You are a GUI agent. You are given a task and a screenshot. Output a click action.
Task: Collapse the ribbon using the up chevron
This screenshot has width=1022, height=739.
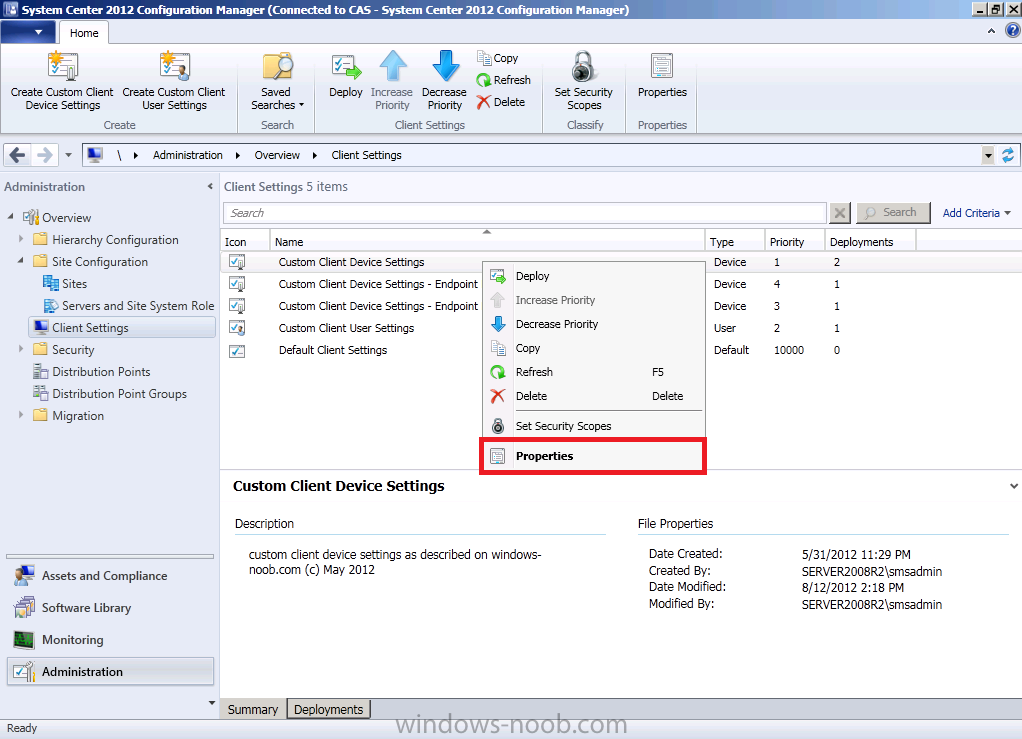[991, 31]
